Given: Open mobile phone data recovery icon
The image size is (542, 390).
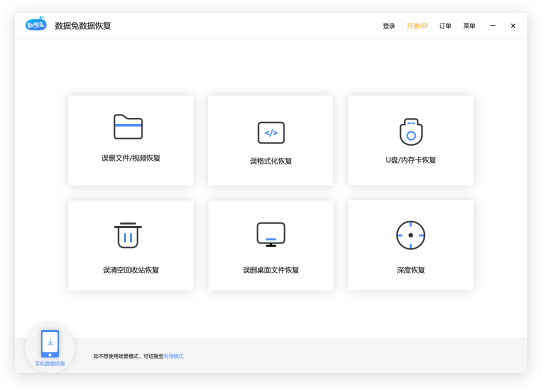Looking at the screenshot, I should [50, 344].
